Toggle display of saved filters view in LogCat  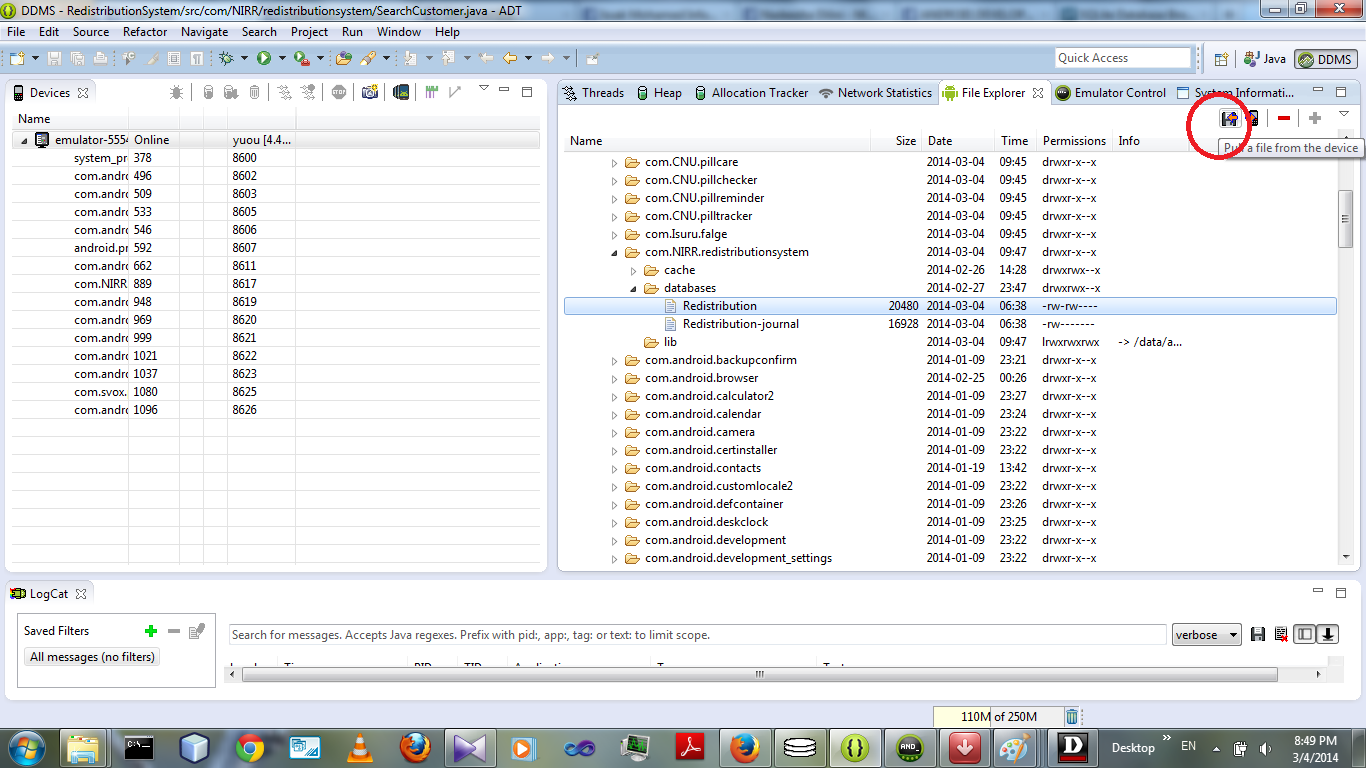1304,634
